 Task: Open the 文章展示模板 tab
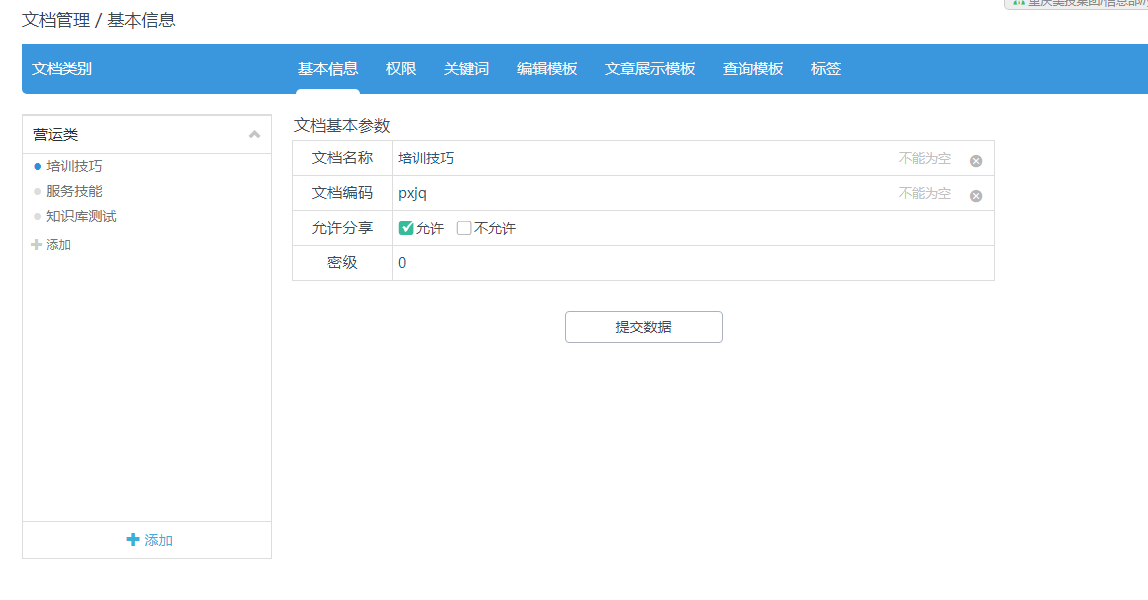coord(650,69)
